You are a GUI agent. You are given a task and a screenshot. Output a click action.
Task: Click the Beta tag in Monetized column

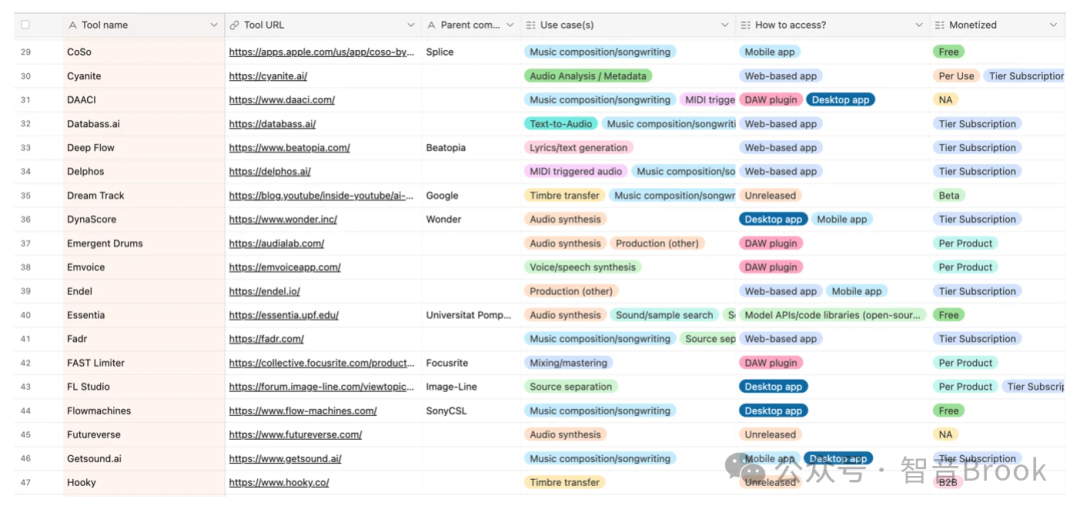click(948, 196)
